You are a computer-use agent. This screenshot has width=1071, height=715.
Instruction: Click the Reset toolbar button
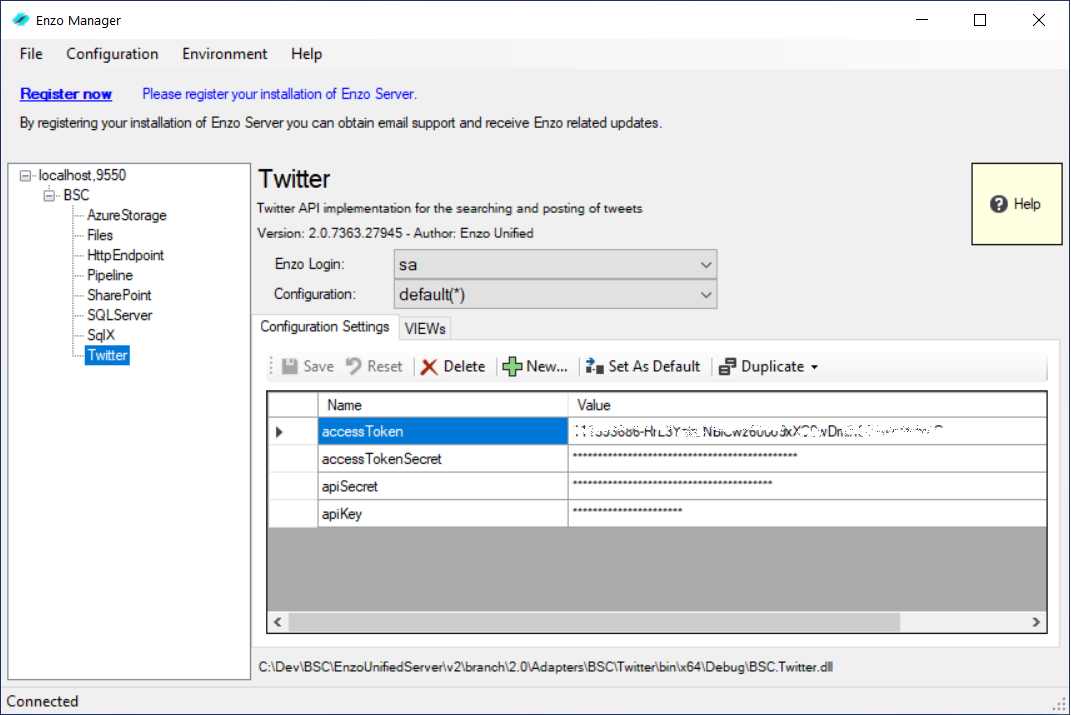pyautogui.click(x=374, y=367)
